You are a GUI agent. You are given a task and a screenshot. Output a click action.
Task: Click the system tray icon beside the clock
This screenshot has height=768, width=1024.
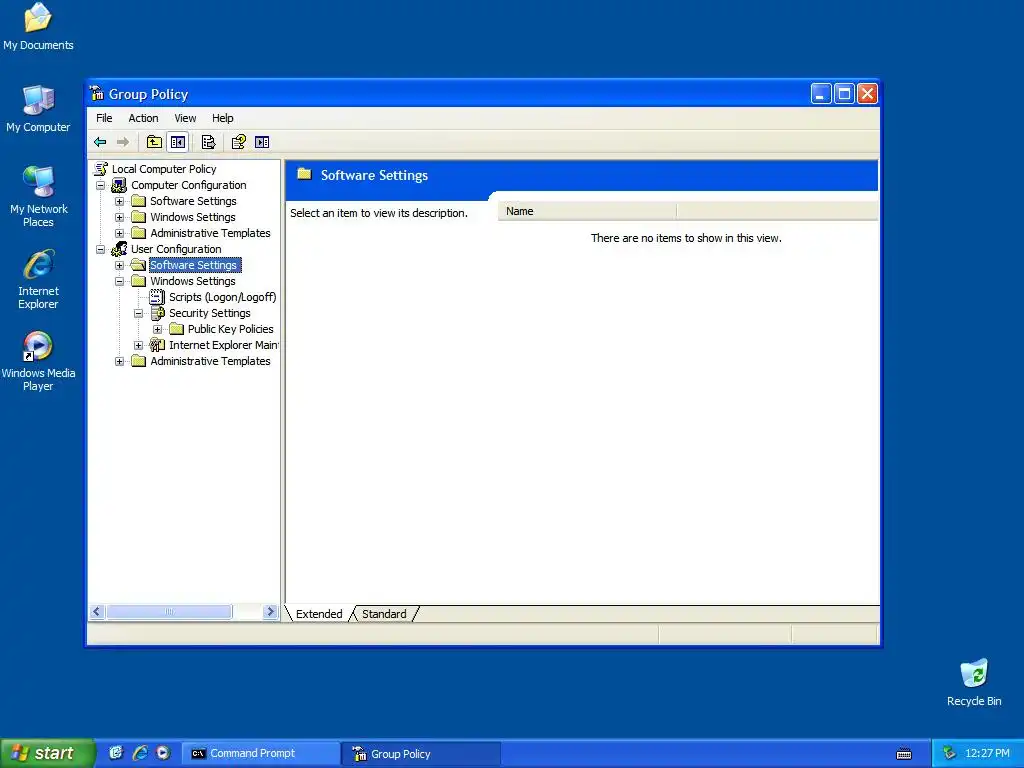(949, 753)
